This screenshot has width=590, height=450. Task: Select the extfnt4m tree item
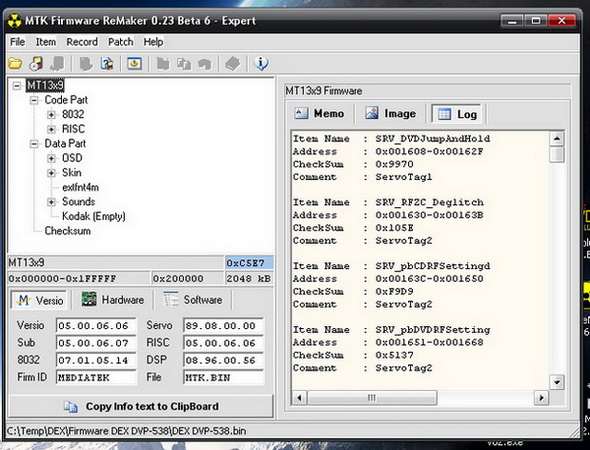pyautogui.click(x=80, y=187)
